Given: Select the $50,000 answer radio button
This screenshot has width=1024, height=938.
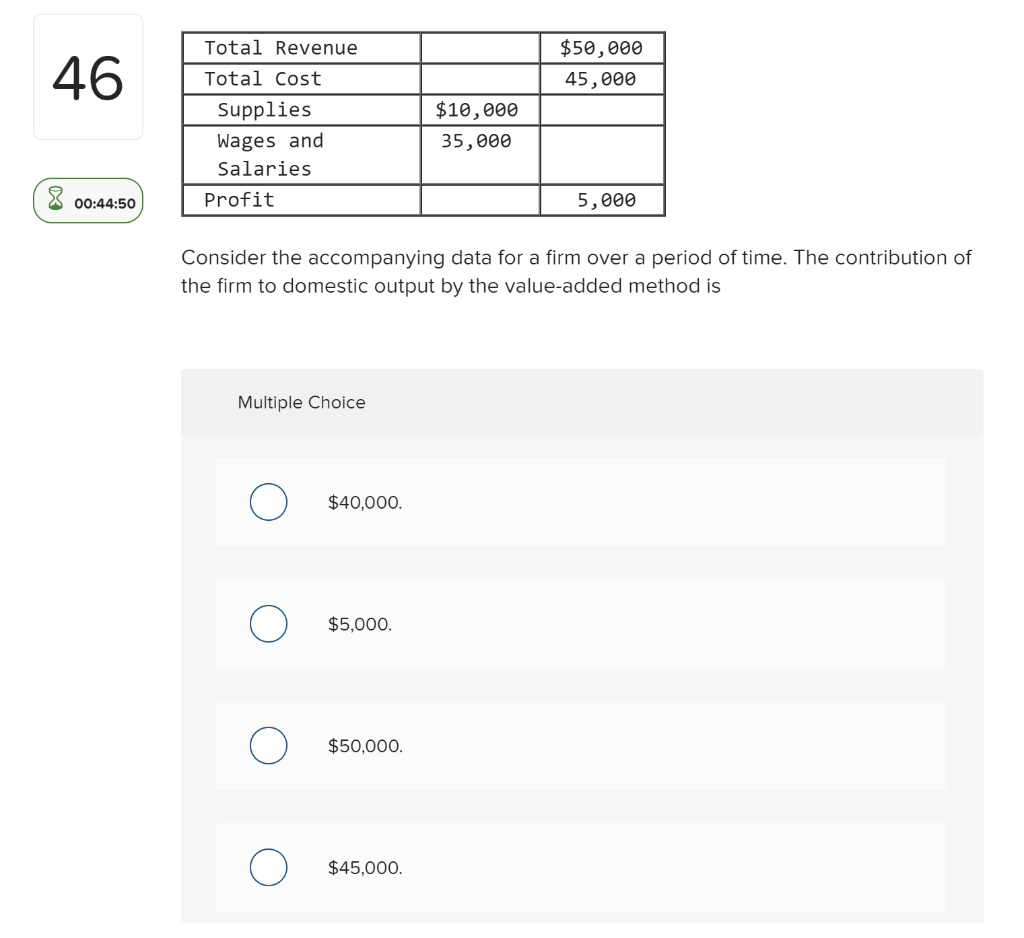Looking at the screenshot, I should (268, 745).
